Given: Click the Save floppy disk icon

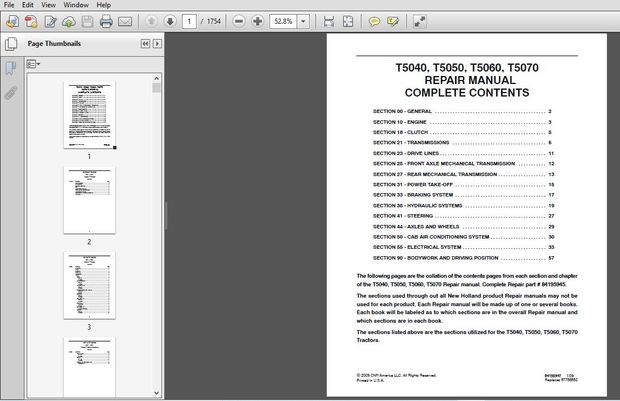Looking at the screenshot, I should [87, 21].
